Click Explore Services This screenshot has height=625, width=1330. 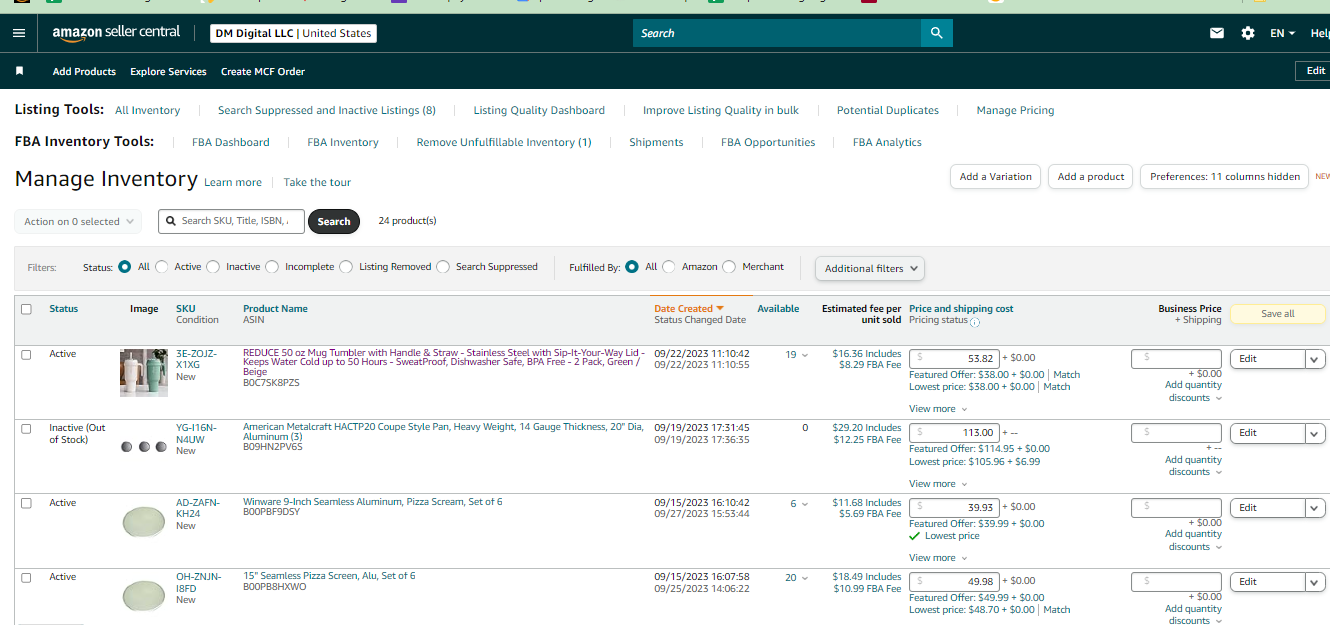pos(168,71)
